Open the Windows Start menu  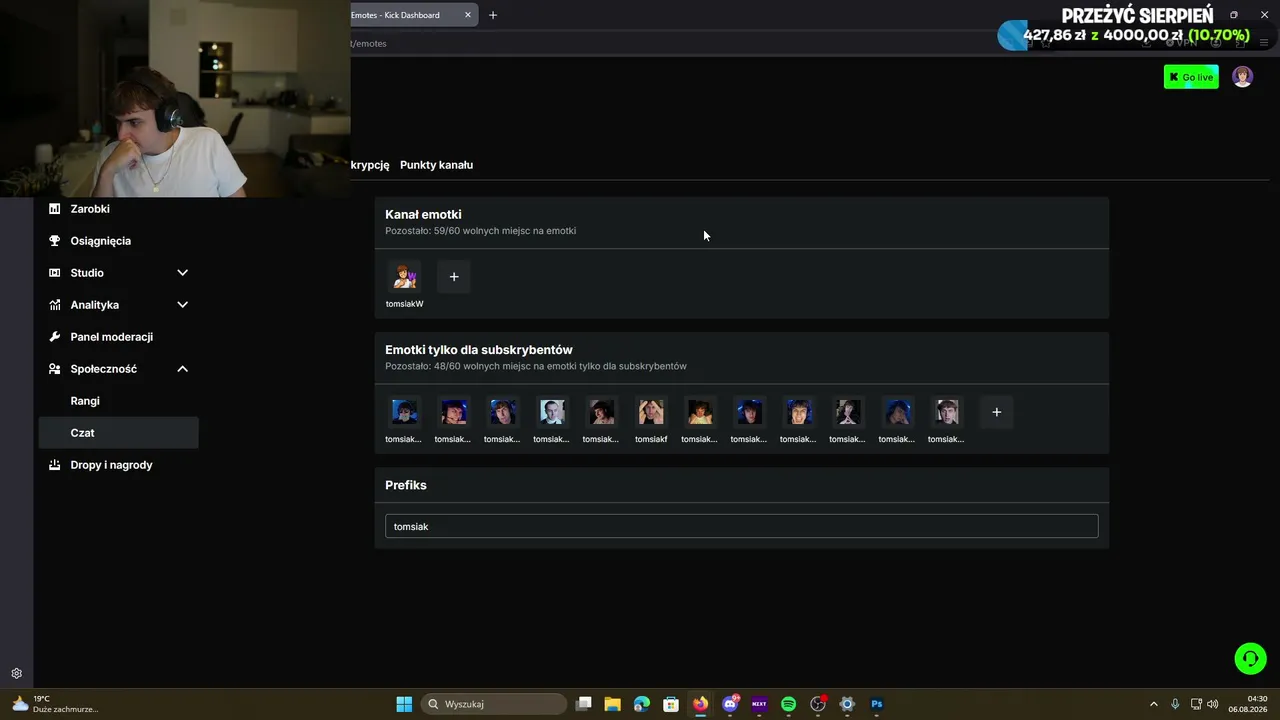pos(404,704)
